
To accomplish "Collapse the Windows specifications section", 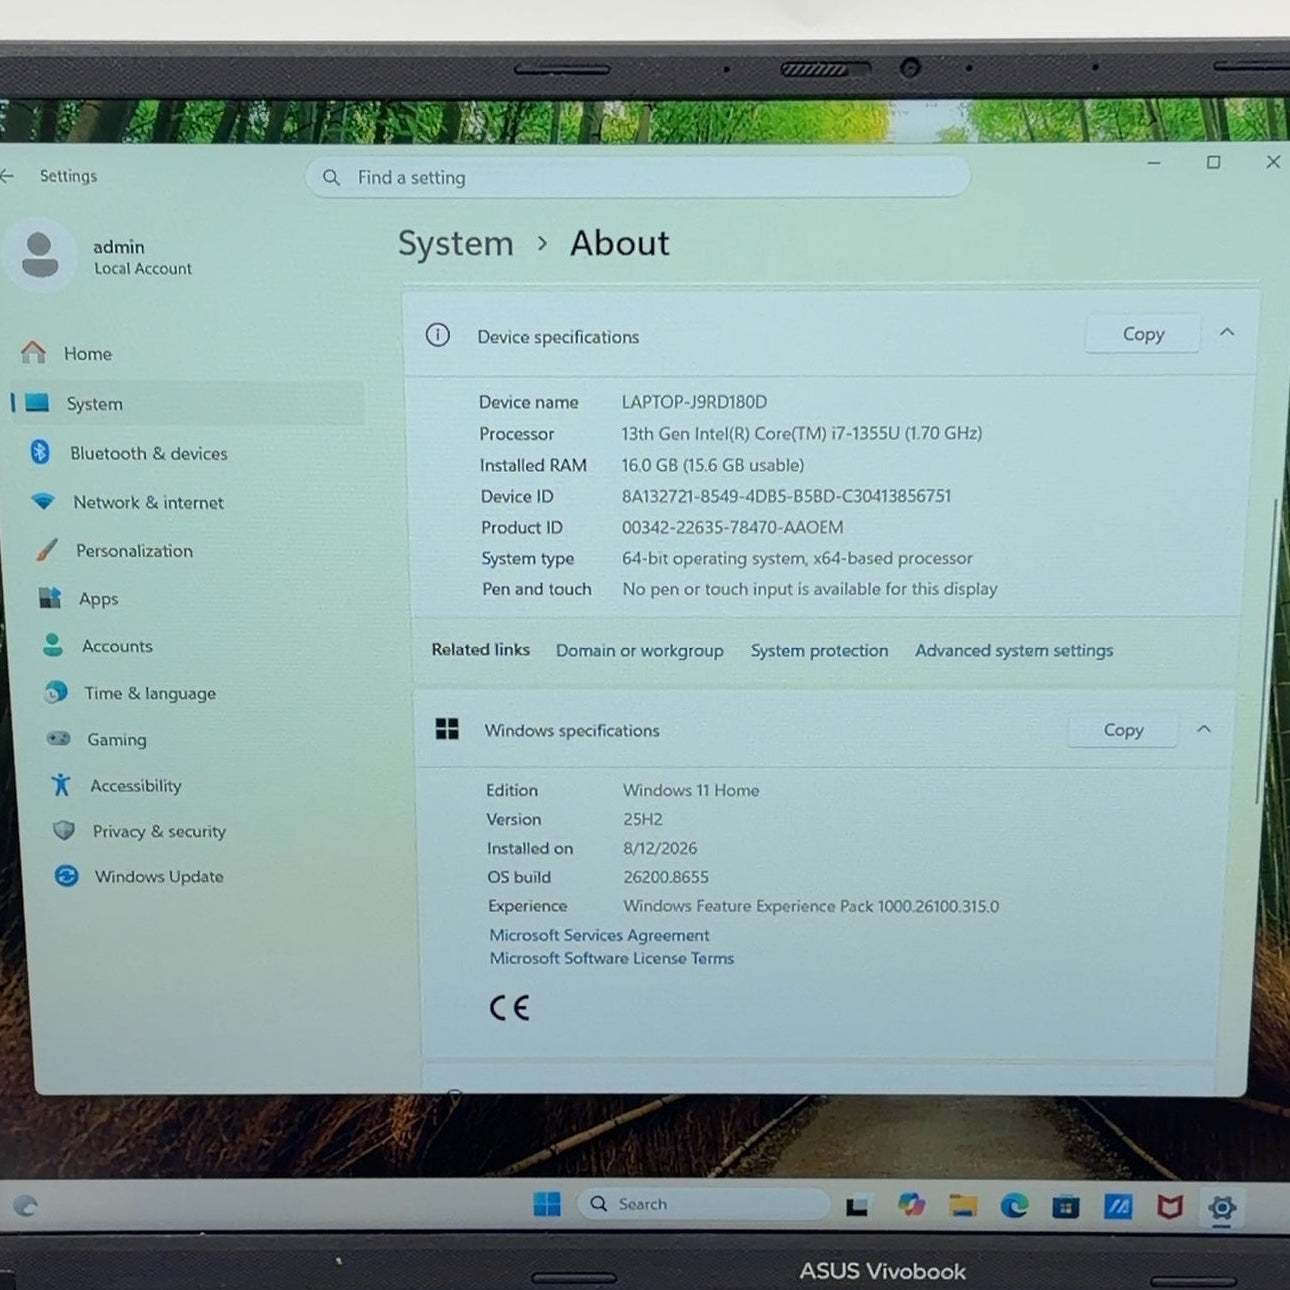I will (x=1204, y=729).
